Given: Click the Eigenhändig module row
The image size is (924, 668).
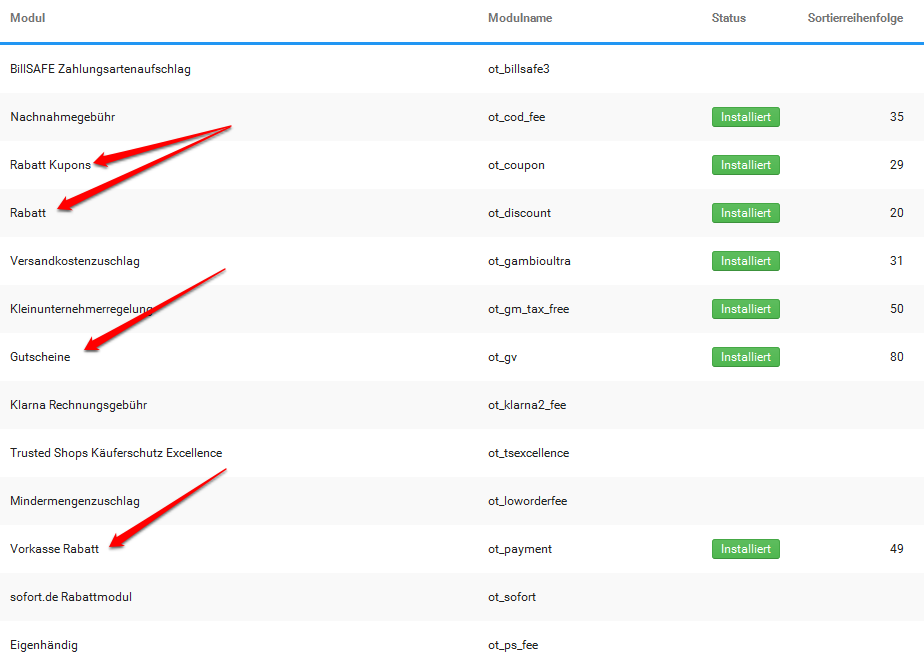Looking at the screenshot, I should click(44, 645).
